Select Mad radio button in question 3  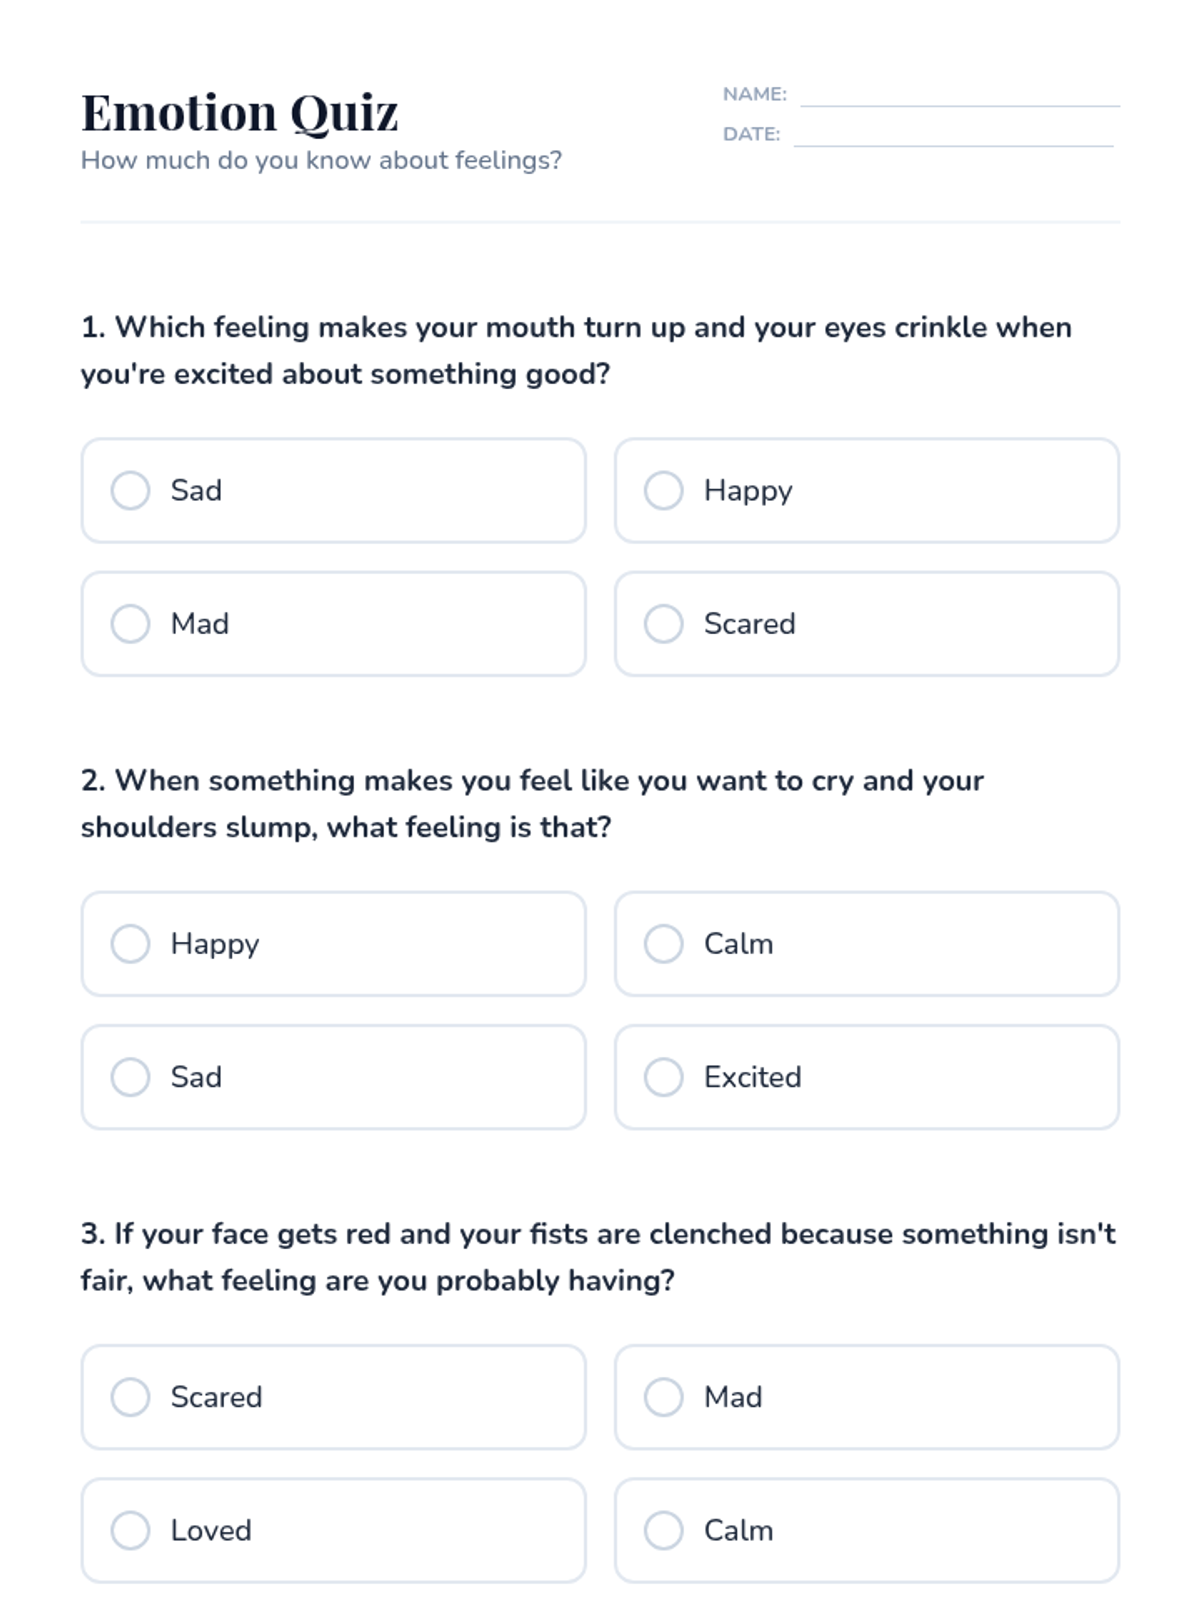(663, 1397)
